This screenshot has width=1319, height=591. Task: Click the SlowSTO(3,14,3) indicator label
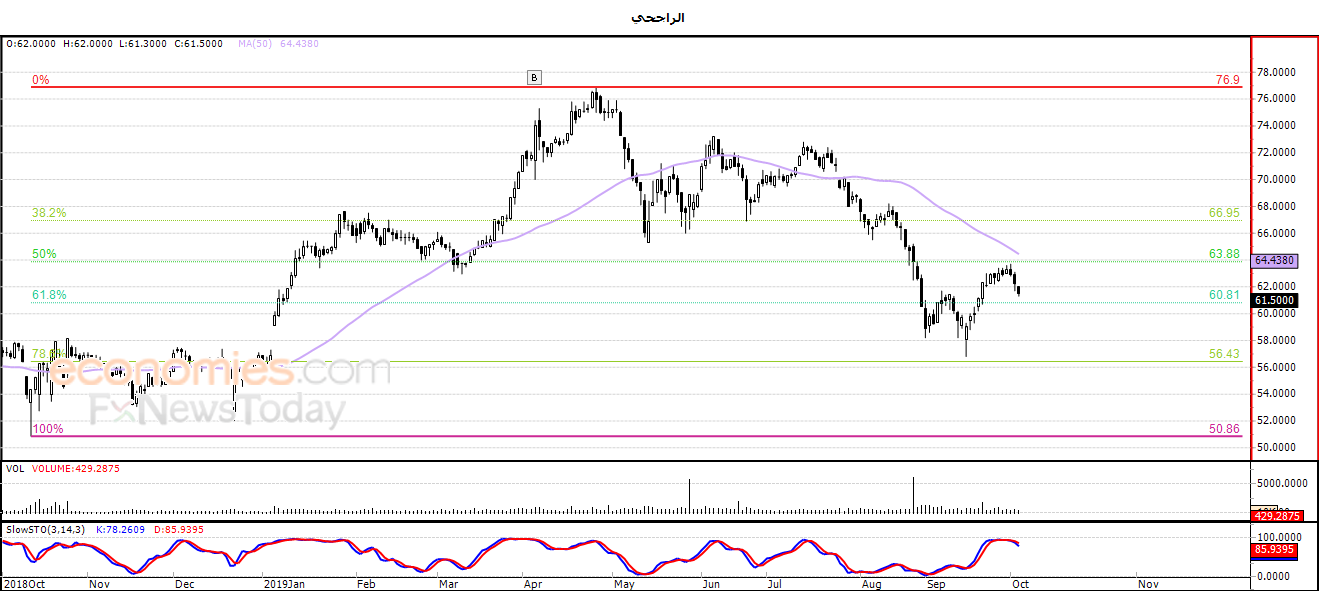coord(47,528)
